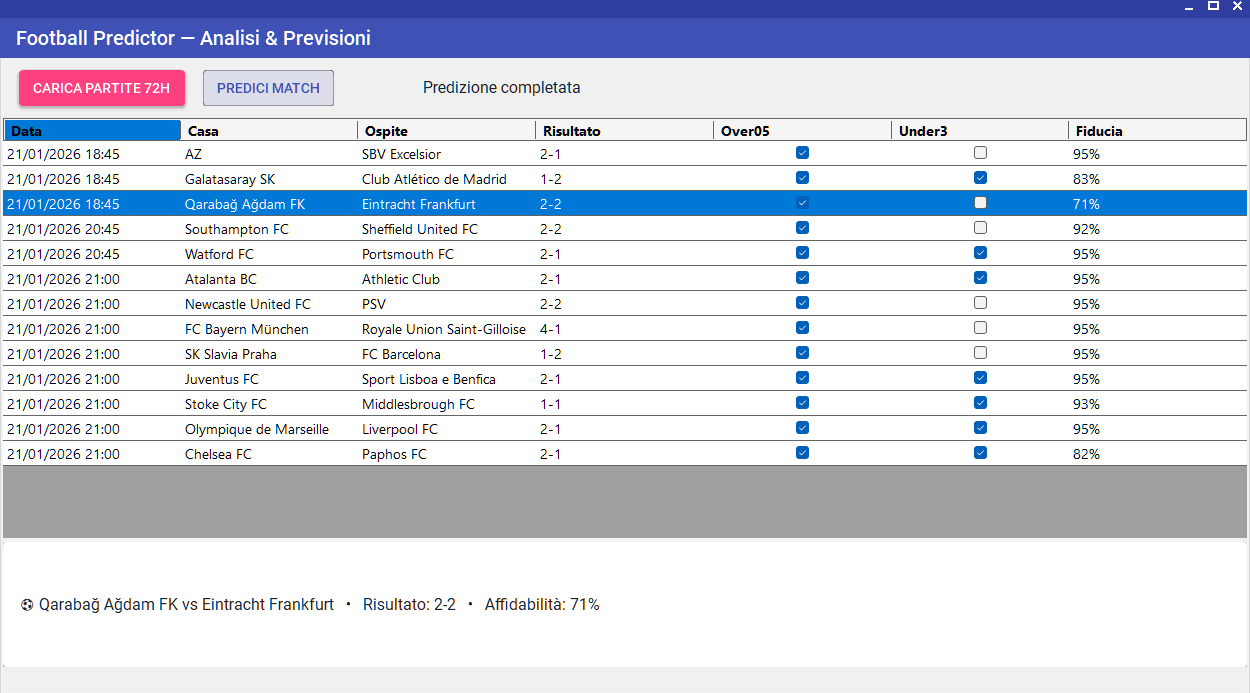This screenshot has height=693, width=1250.
Task: Toggle Under3 checkbox for Olympique de Marseille row
Action: click(980, 428)
